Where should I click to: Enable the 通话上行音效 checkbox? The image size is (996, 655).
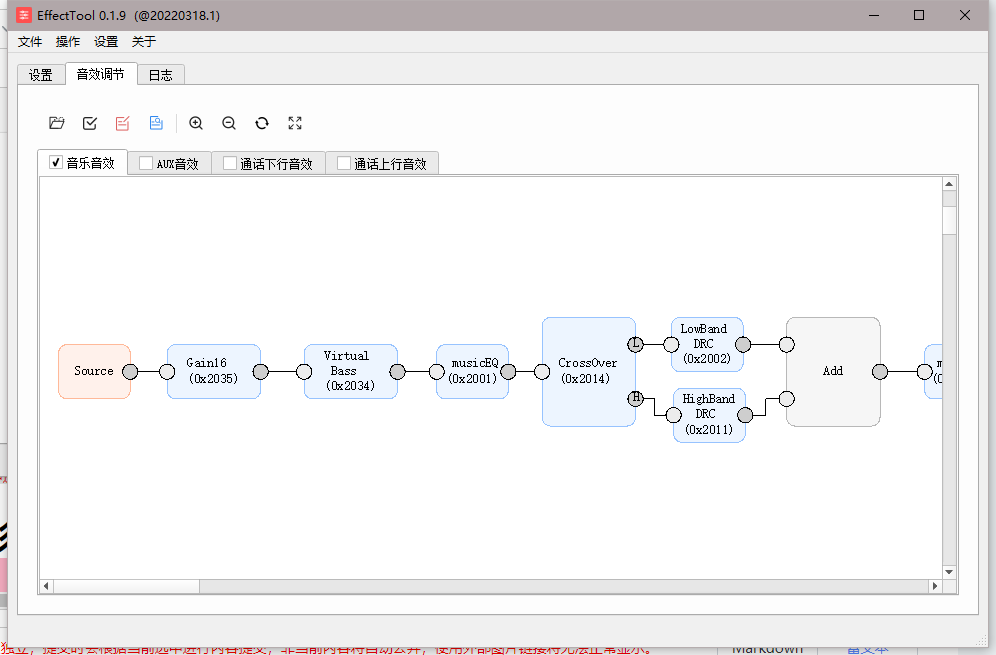point(344,163)
